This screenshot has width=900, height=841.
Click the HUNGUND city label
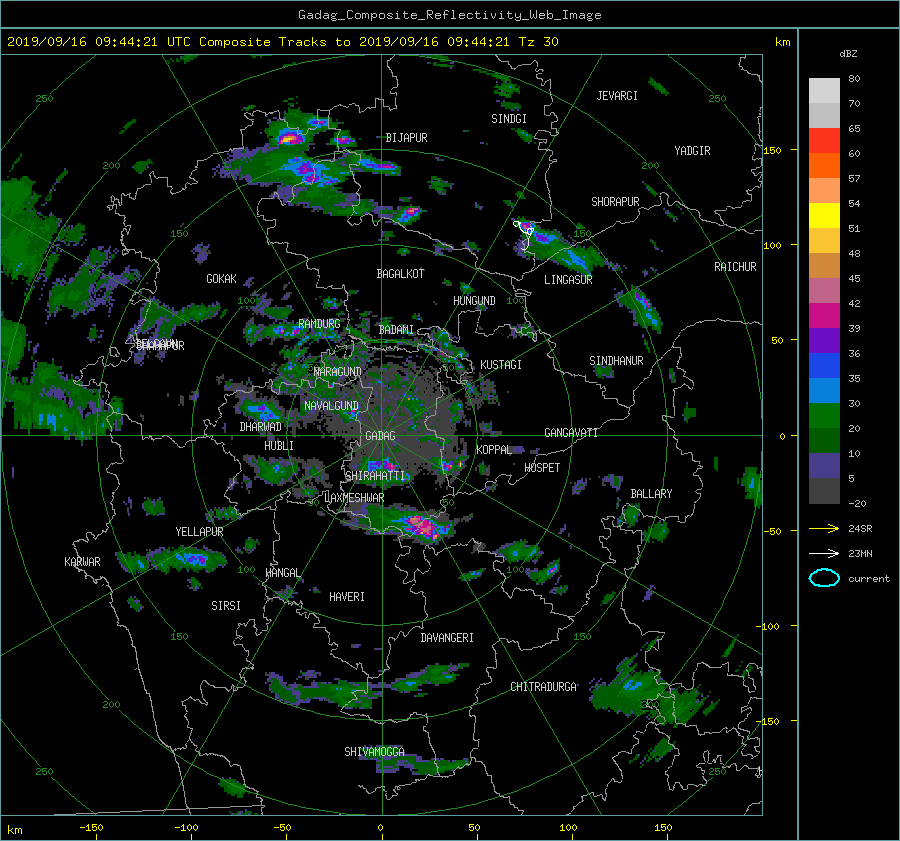(x=474, y=301)
